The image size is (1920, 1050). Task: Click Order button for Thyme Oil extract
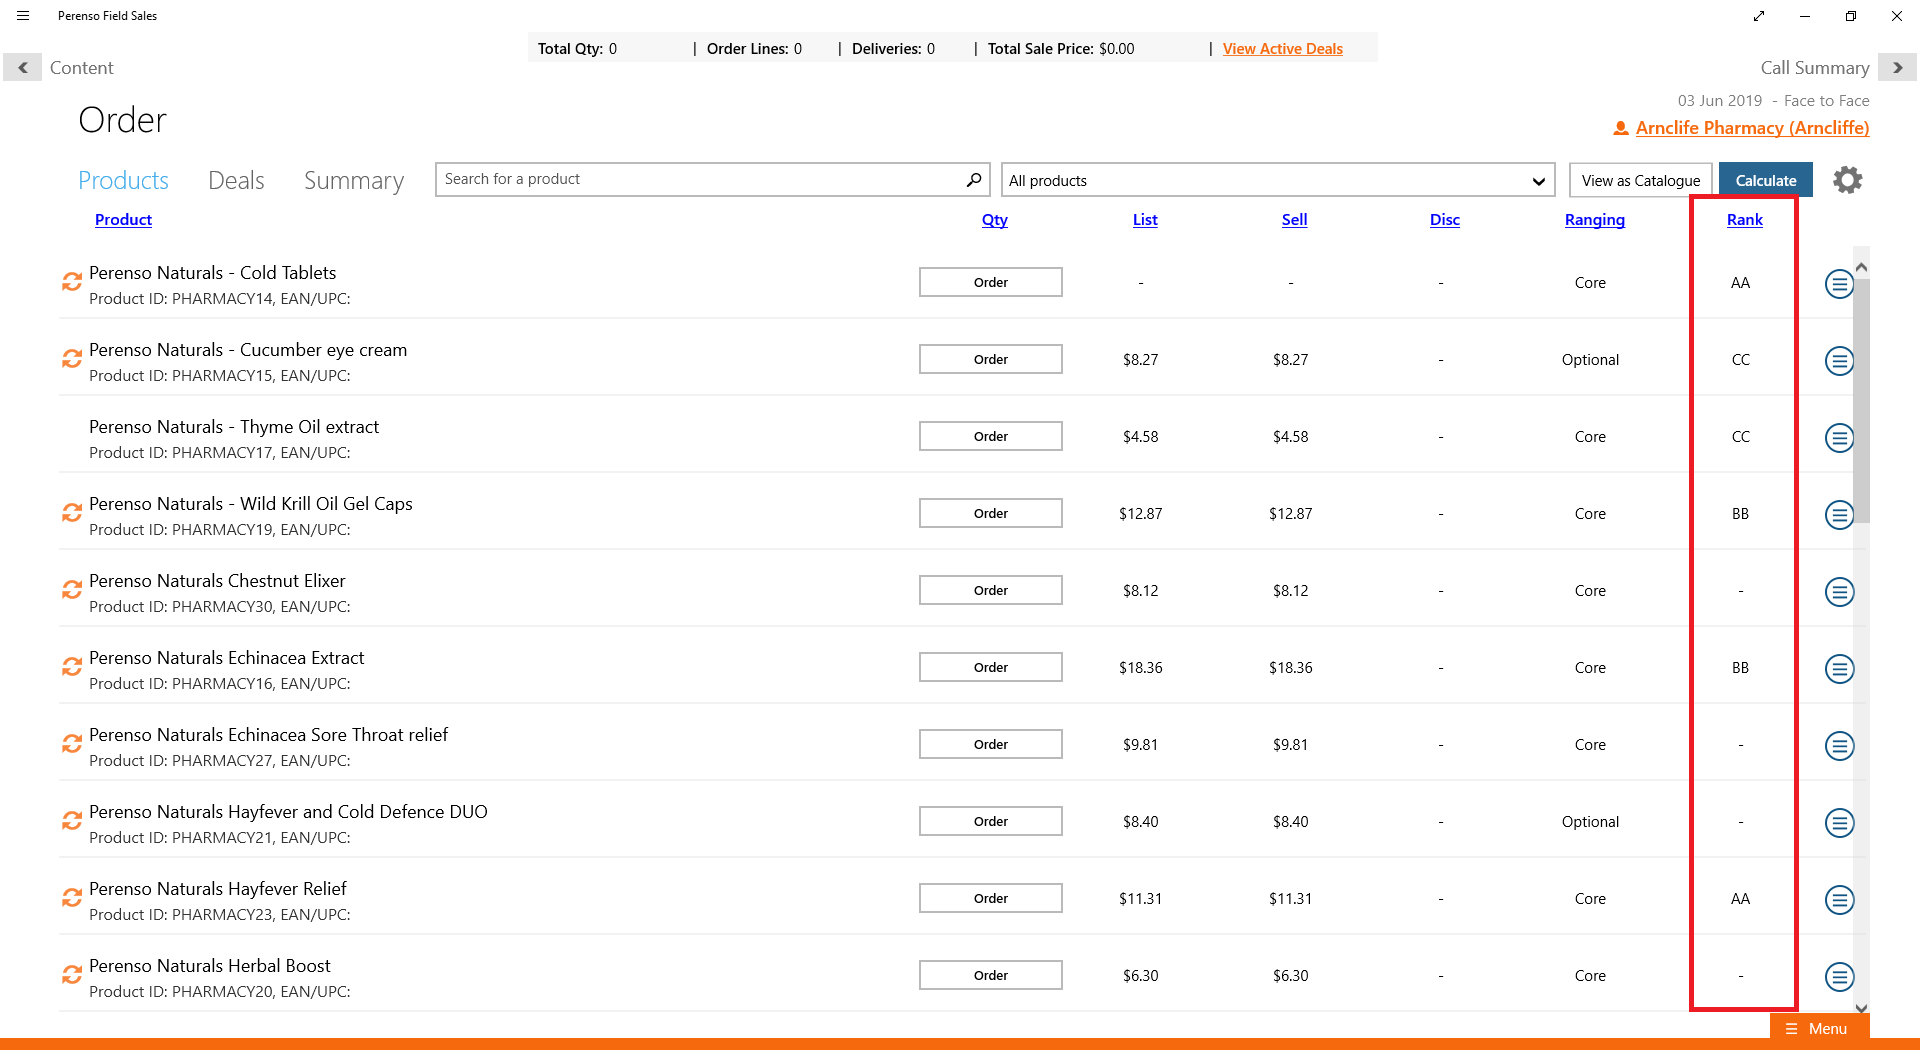[990, 436]
